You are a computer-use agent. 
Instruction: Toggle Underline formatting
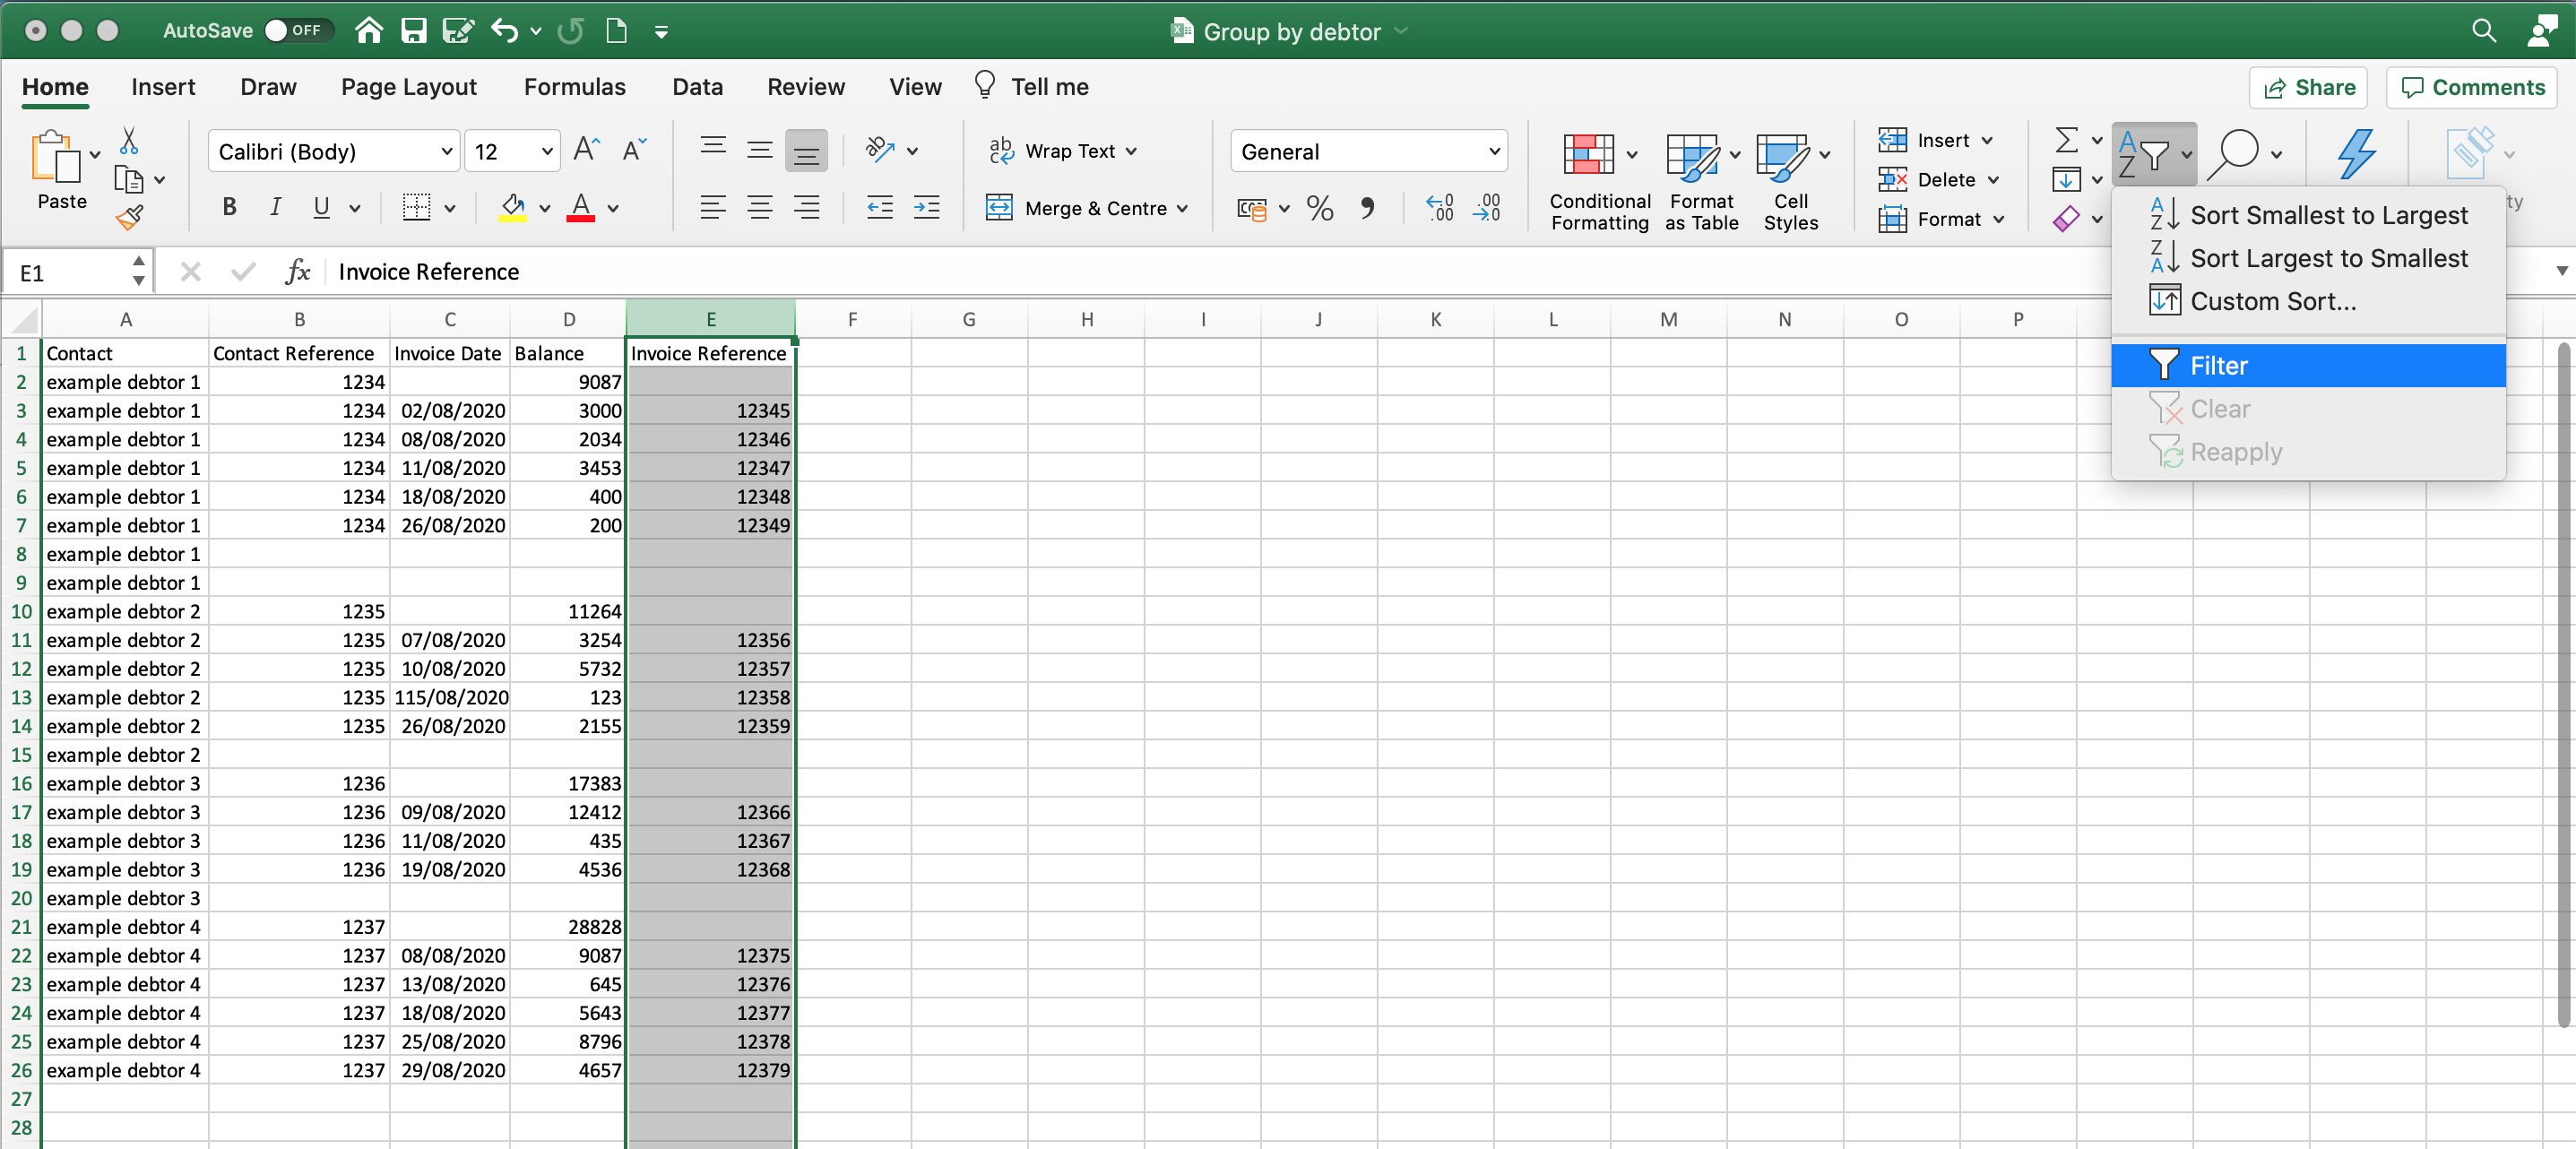321,208
